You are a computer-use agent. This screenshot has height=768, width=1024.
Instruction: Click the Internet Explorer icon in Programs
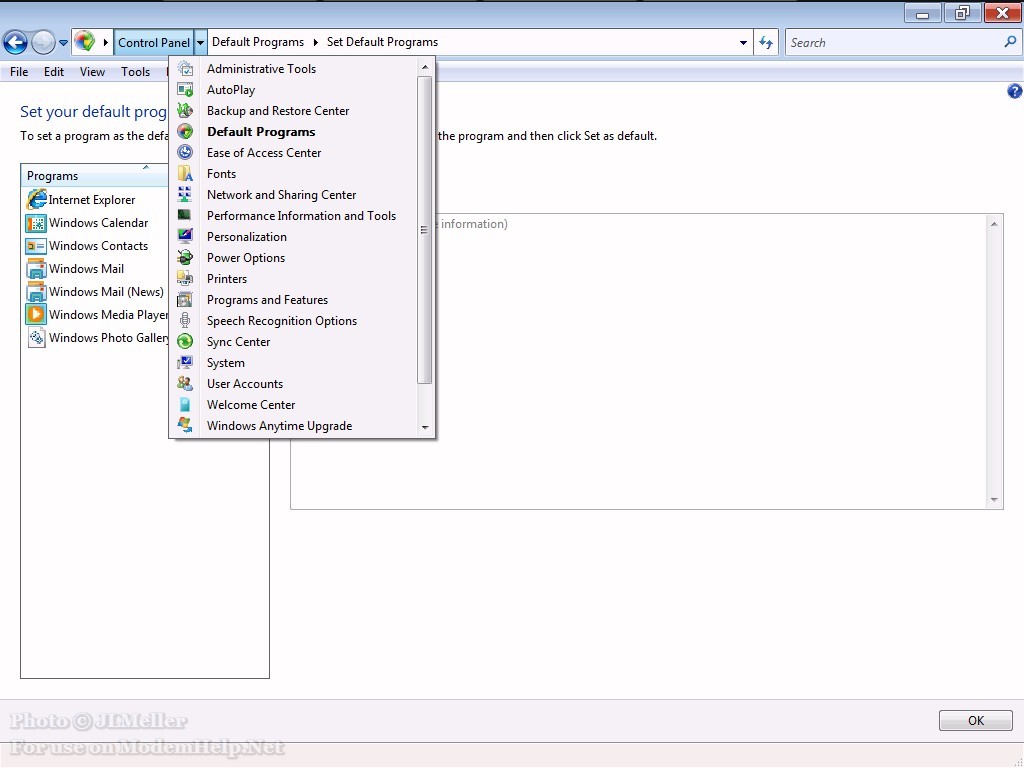pyautogui.click(x=36, y=199)
